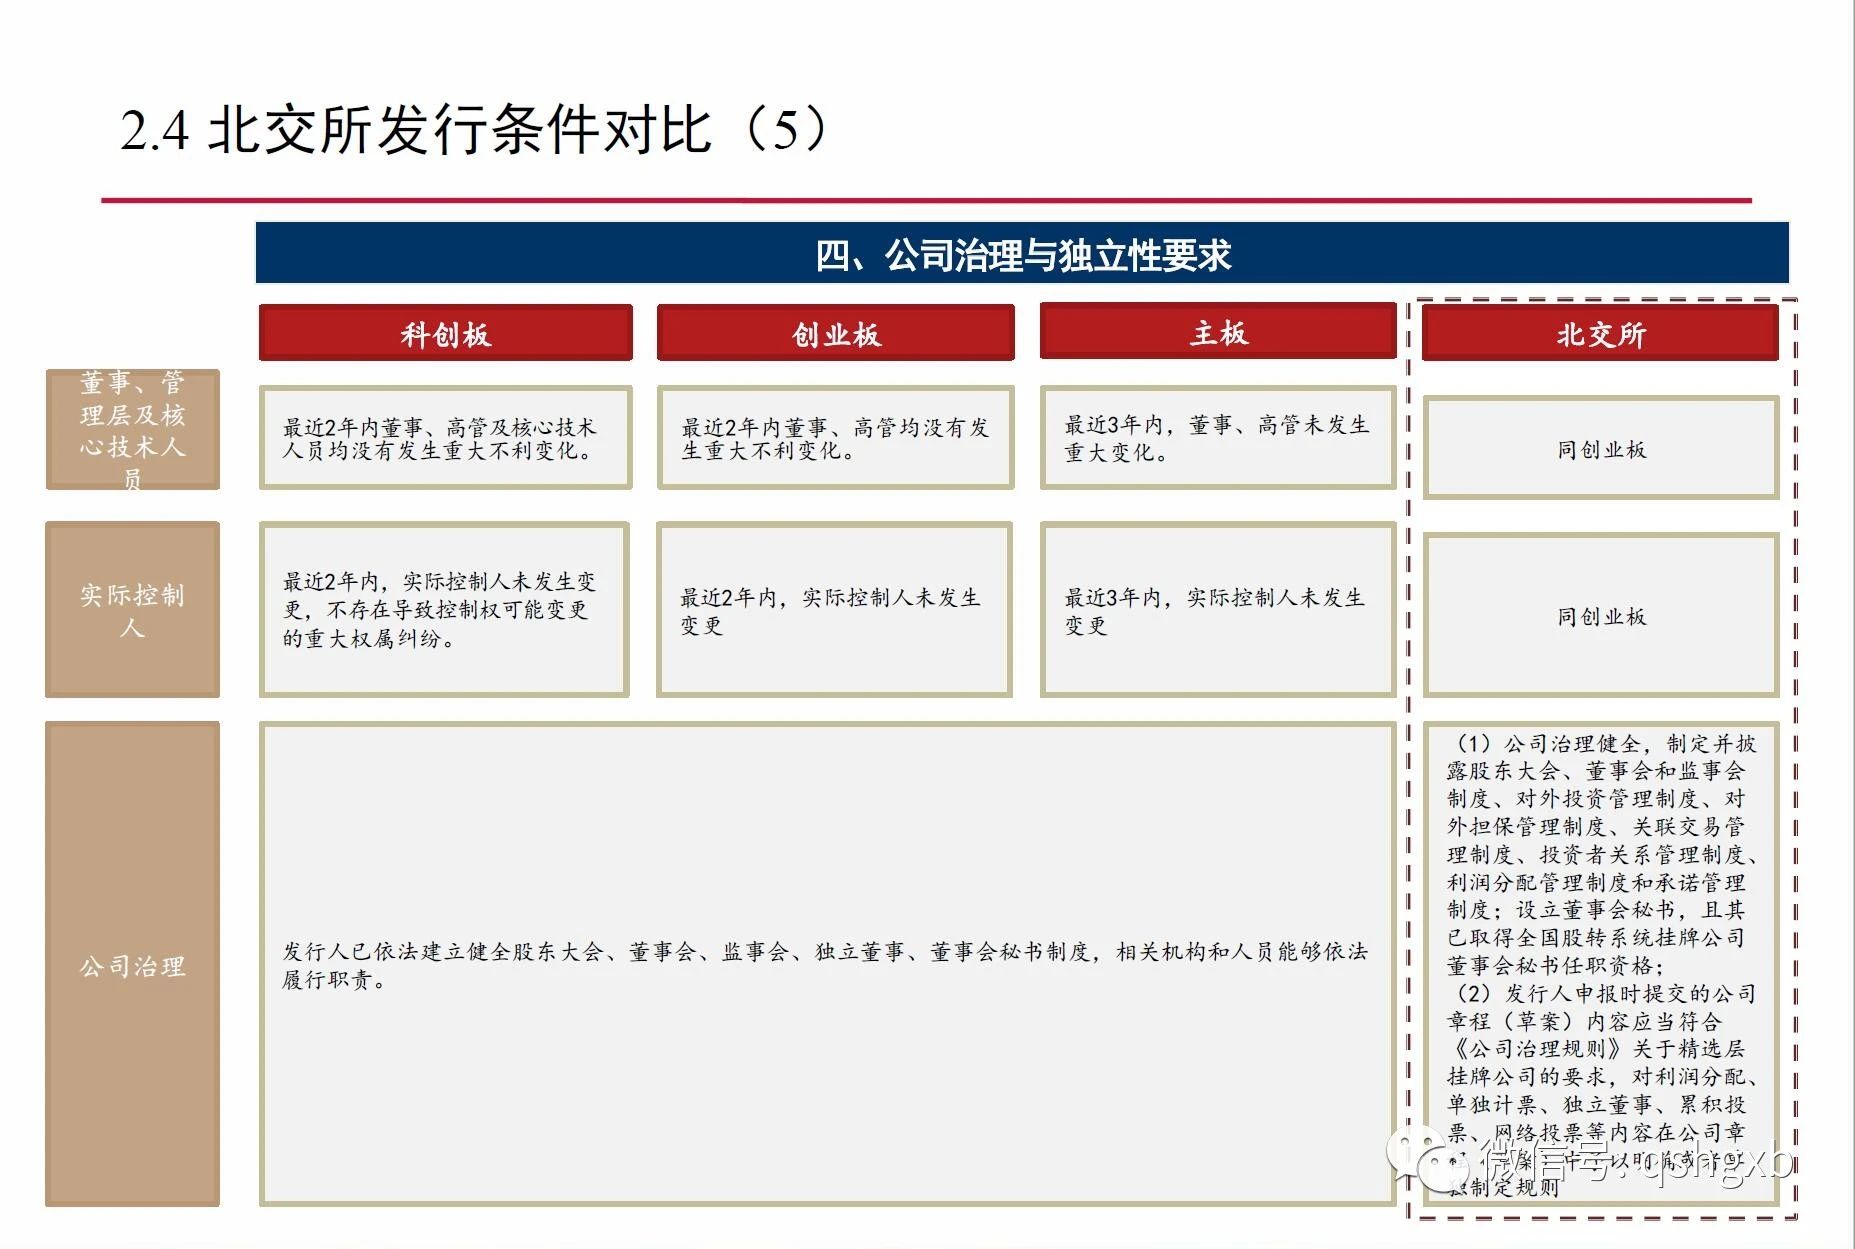Screen dimensions: 1855x1249
Task: Click the 主板 column header
Action: (x=1218, y=332)
